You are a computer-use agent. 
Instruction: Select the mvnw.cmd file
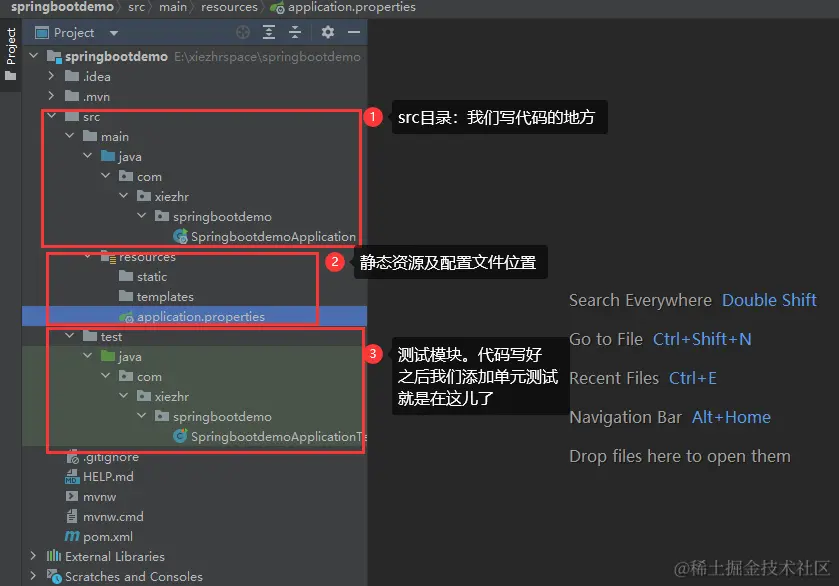tap(113, 517)
